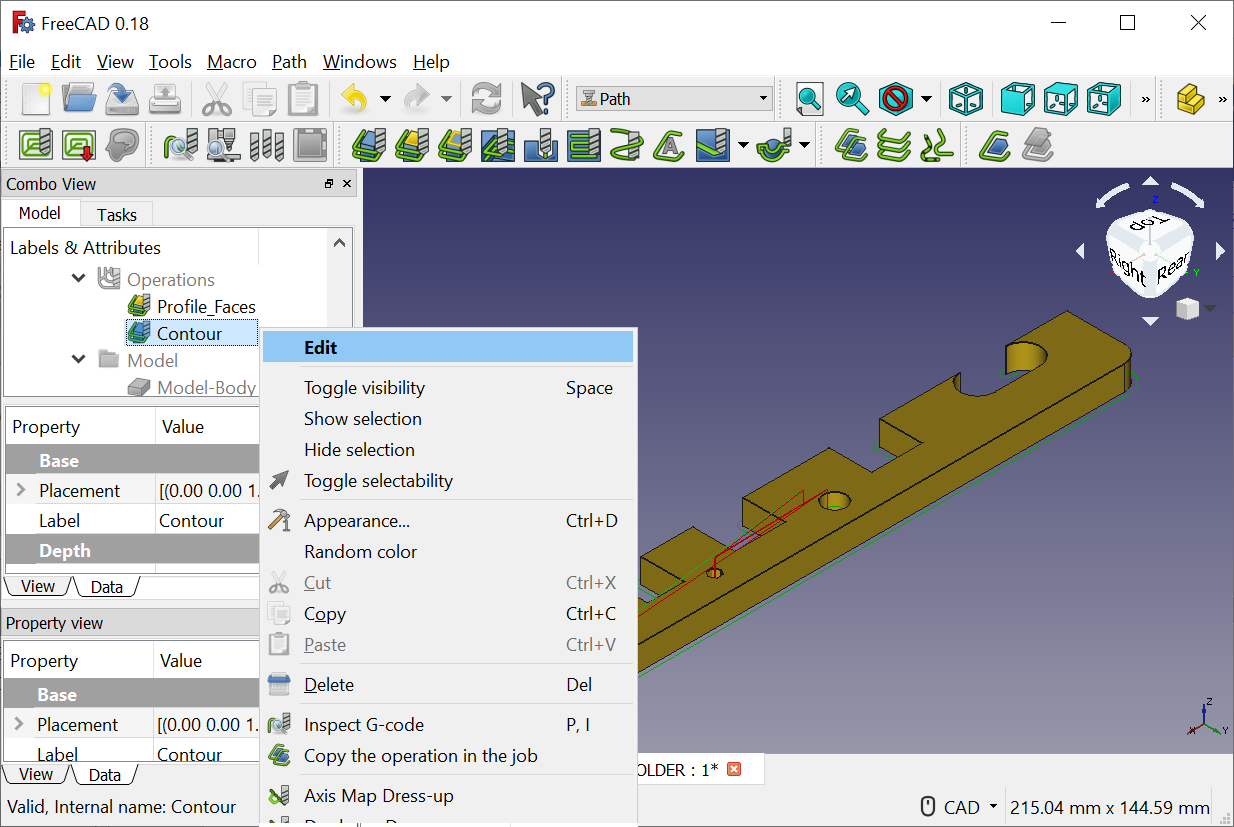
Task: Click the Label value field Contour in the upper panel
Action: [x=208, y=520]
